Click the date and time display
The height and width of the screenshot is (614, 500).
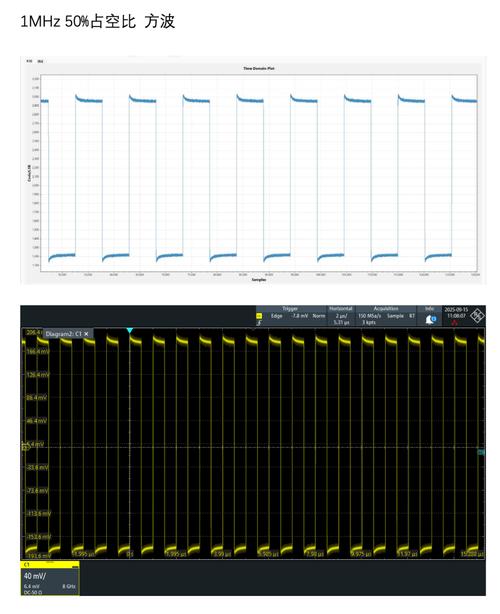point(455,312)
